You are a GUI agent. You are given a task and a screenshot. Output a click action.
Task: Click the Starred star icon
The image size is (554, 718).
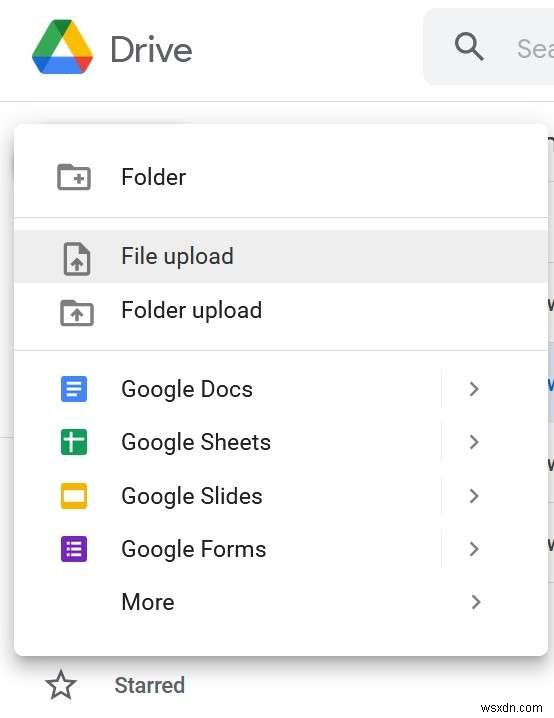(x=61, y=685)
